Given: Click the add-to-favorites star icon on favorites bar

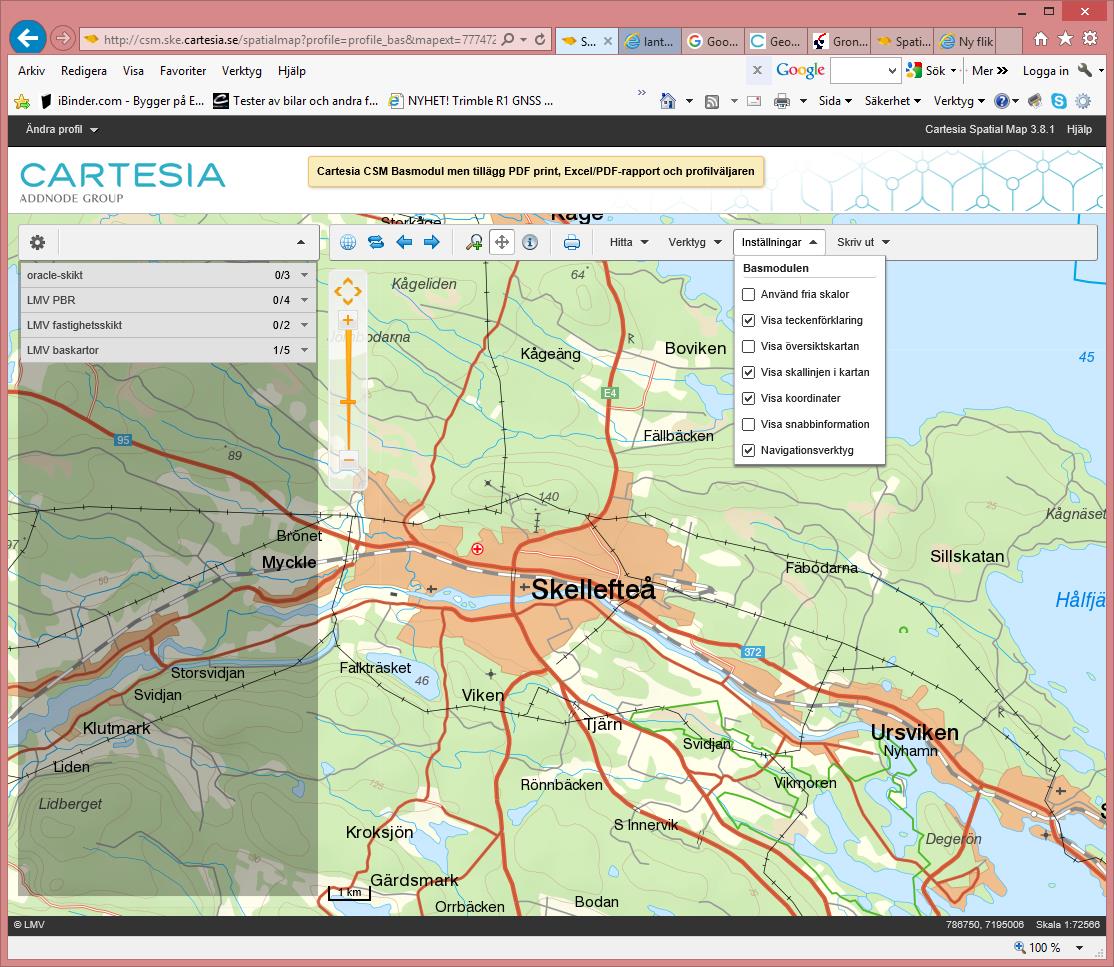Looking at the screenshot, I should click(22, 101).
